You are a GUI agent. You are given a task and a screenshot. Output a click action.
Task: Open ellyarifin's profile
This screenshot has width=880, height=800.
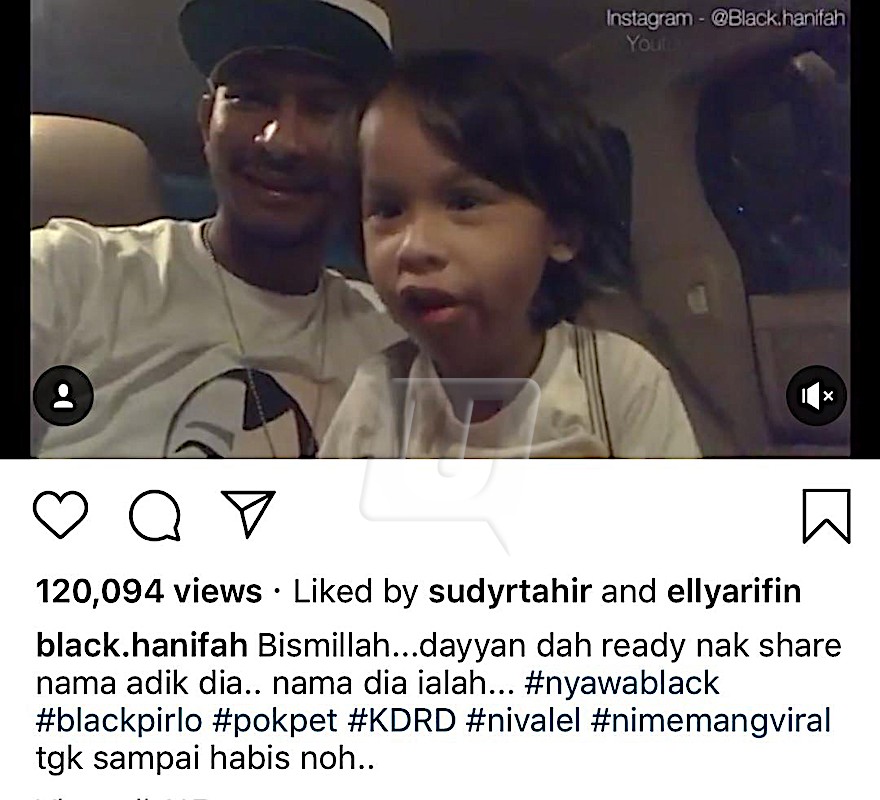734,591
